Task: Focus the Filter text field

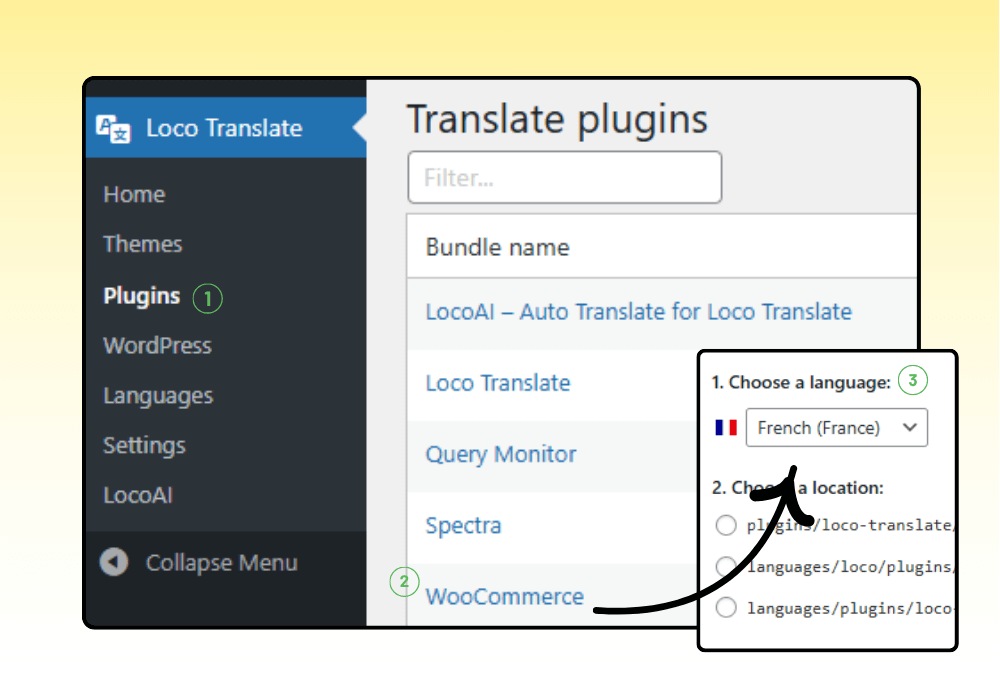Action: coord(564,177)
